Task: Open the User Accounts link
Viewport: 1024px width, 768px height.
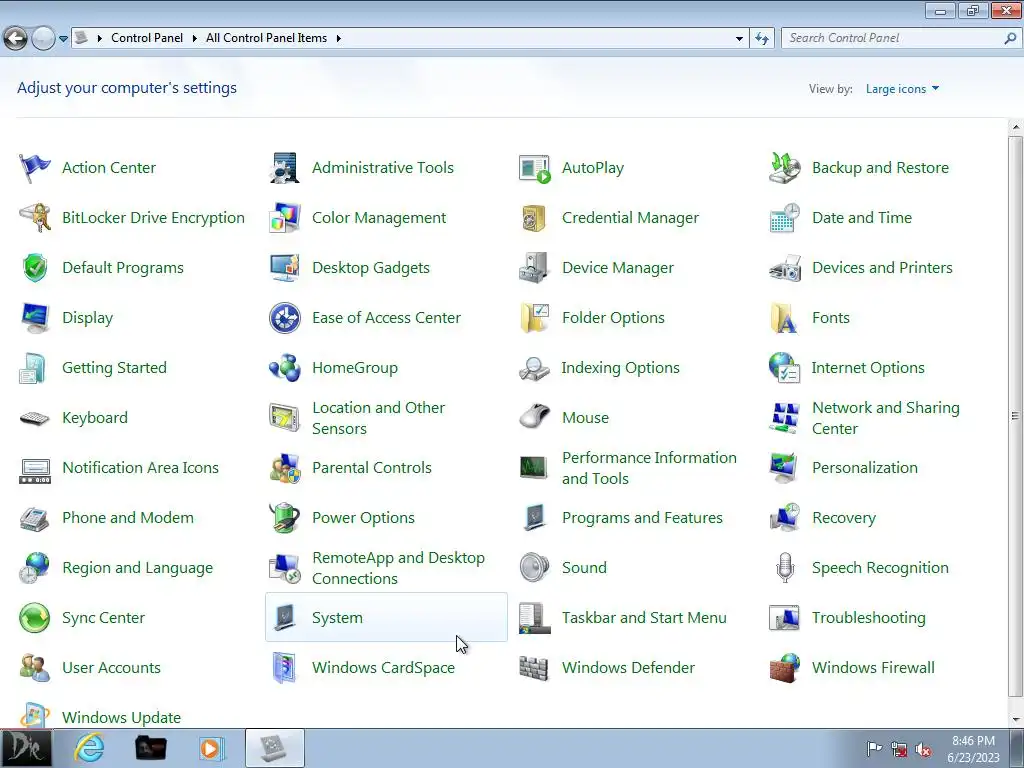Action: pyautogui.click(x=111, y=668)
